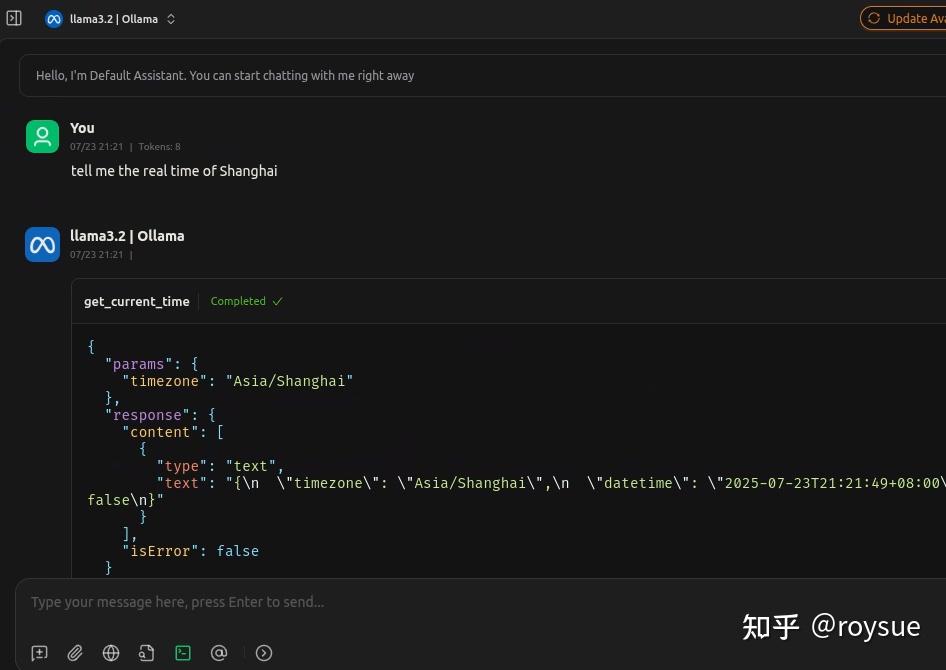The width and height of the screenshot is (946, 670).
Task: Expand the input toolbar arrow icon
Action: [x=264, y=653]
